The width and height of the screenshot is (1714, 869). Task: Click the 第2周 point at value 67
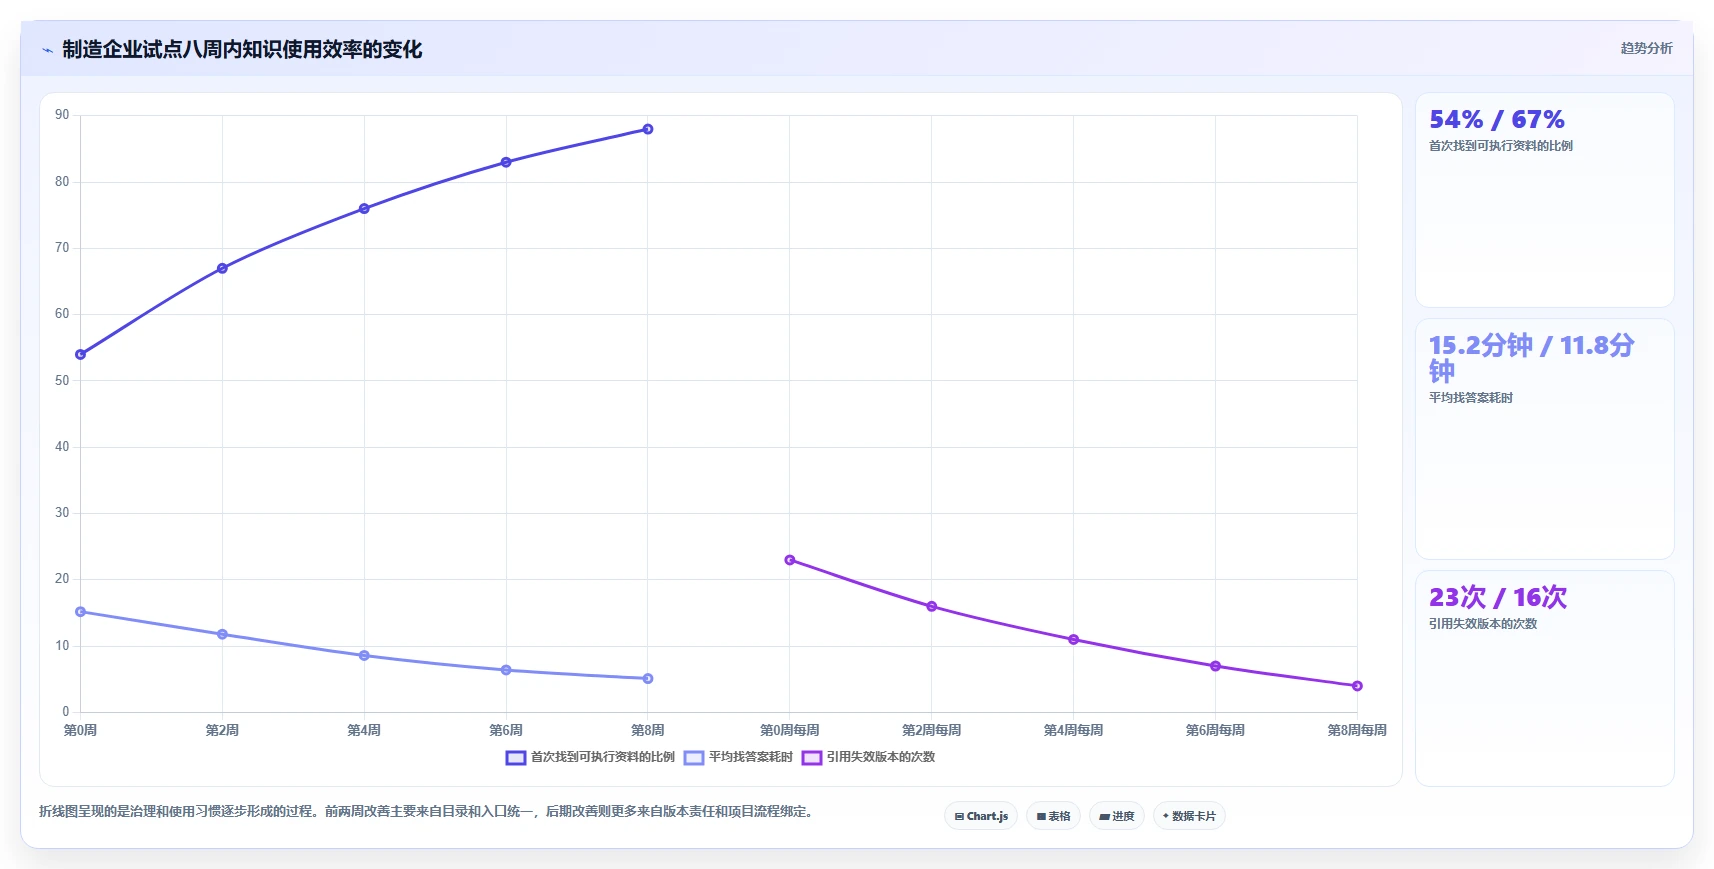(x=222, y=268)
